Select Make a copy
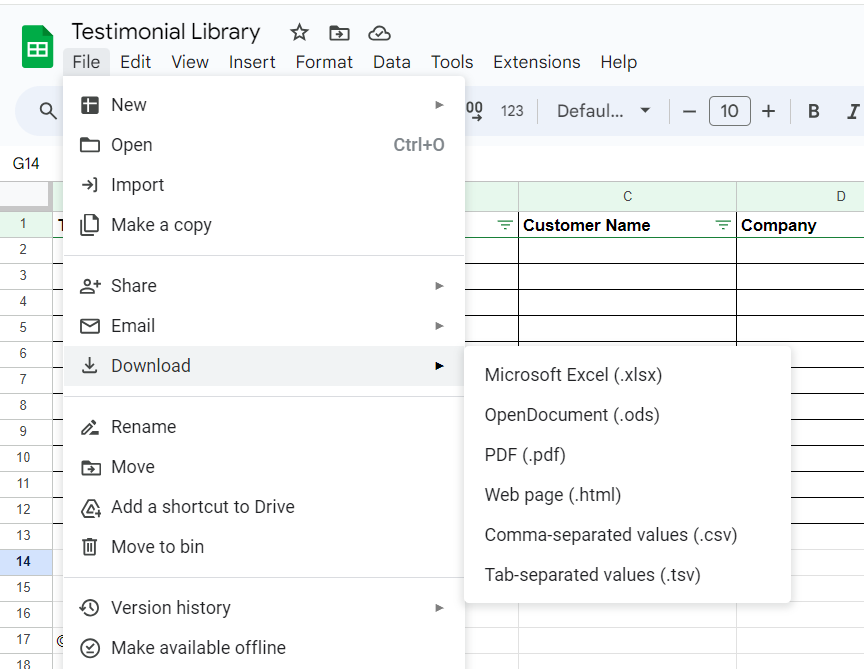Image resolution: width=864 pixels, height=669 pixels. pos(264,225)
